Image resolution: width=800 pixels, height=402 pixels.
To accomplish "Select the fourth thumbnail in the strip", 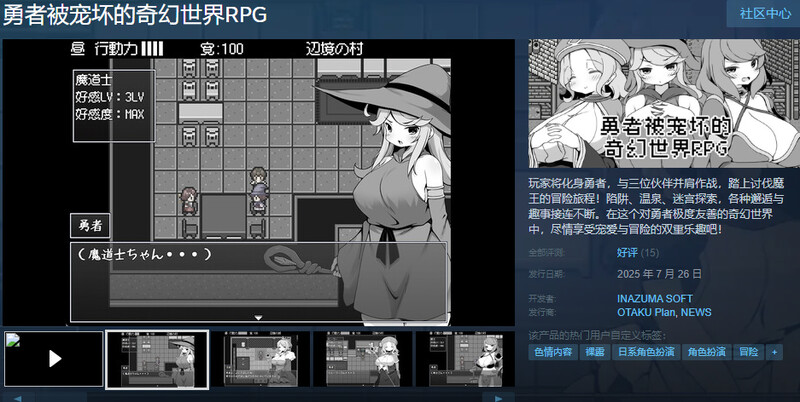I will pyautogui.click(x=363, y=359).
